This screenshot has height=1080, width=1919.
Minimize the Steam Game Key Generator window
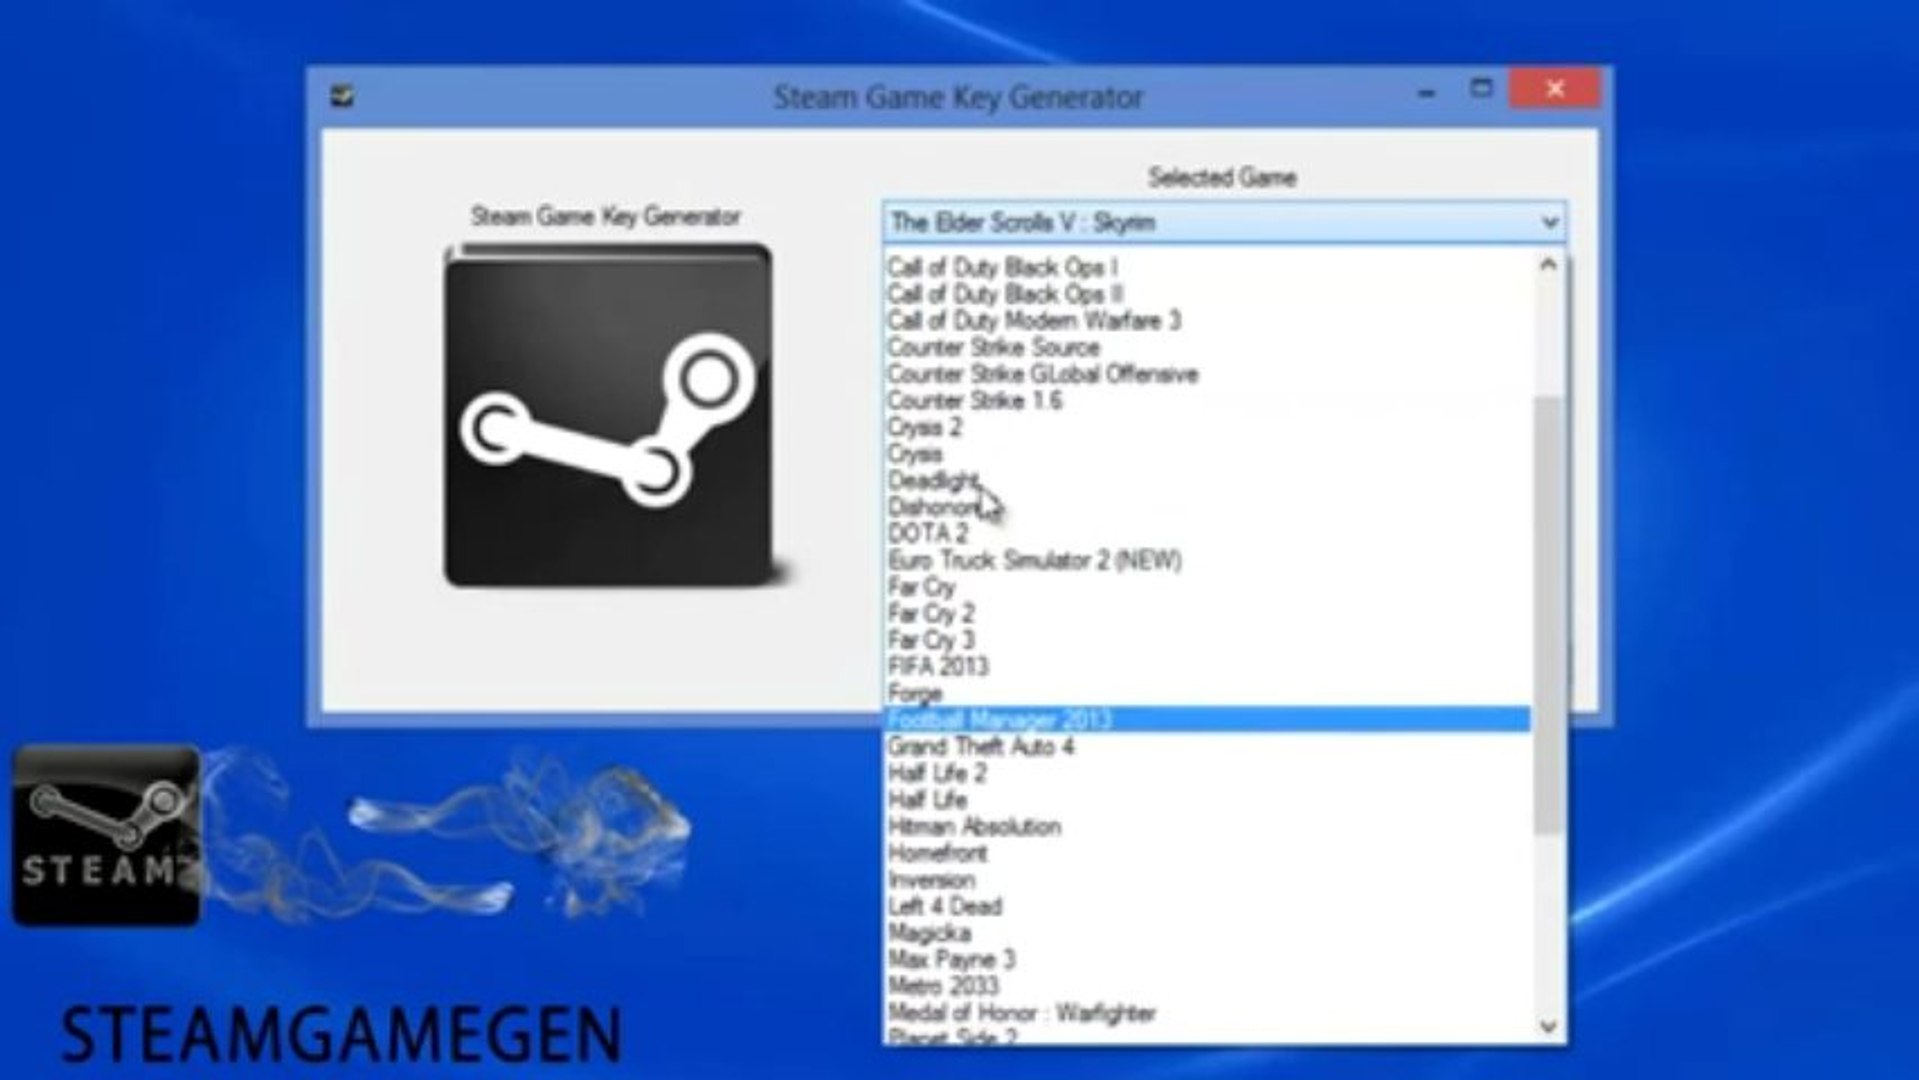[1427, 93]
